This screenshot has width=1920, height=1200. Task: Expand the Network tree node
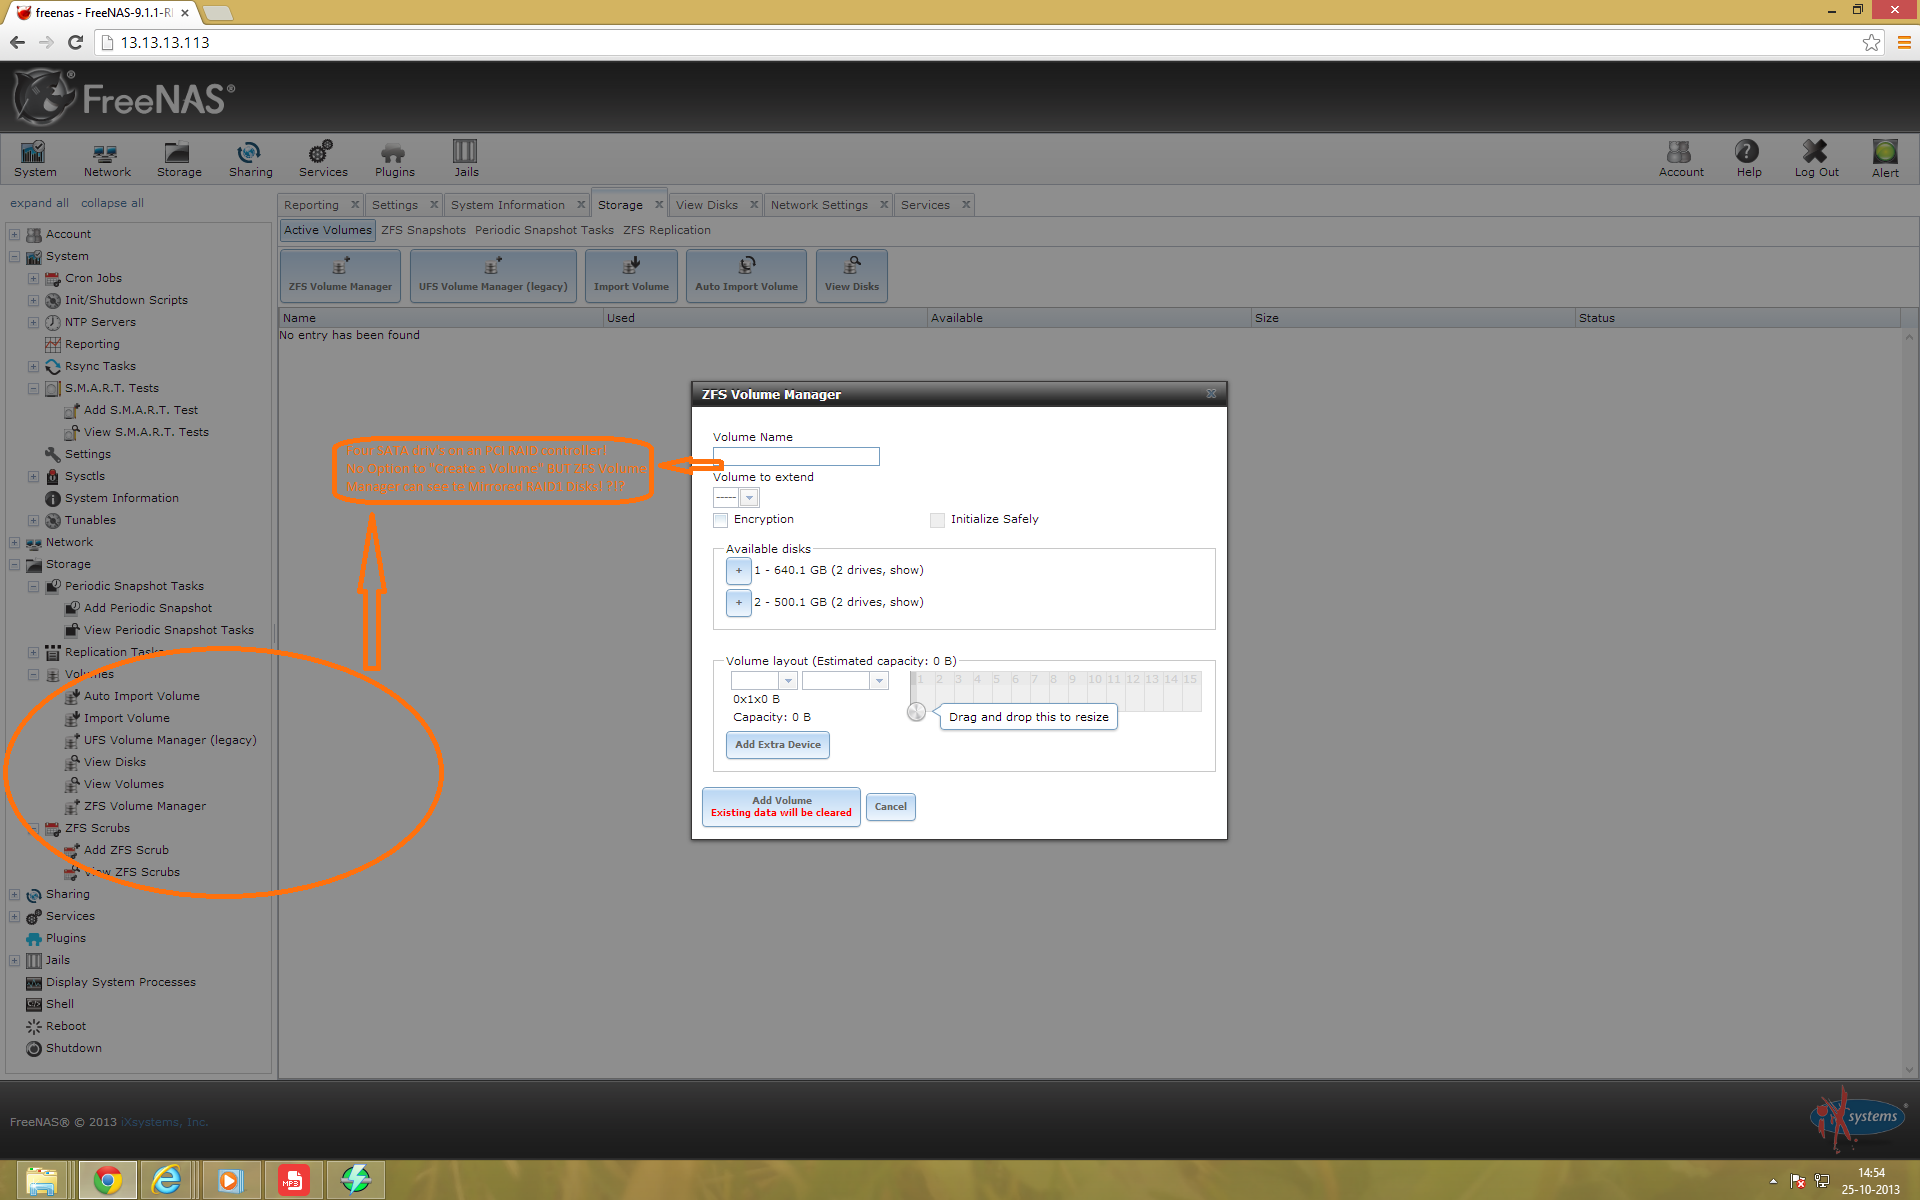tap(15, 542)
